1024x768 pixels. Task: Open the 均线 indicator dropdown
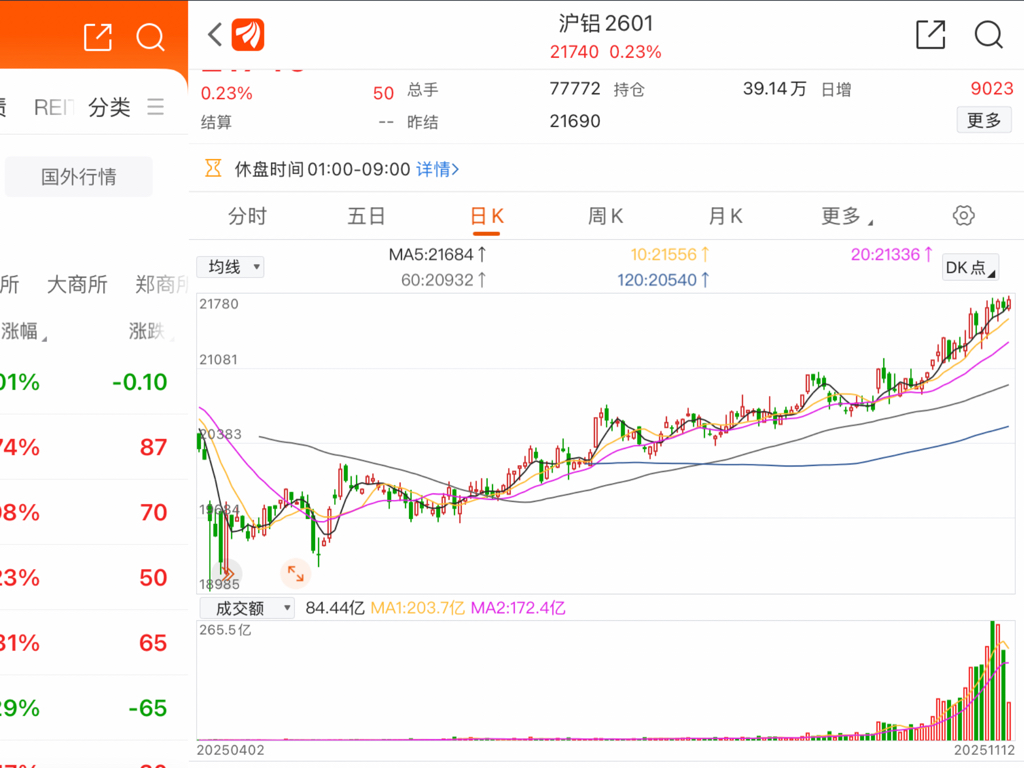pos(231,266)
